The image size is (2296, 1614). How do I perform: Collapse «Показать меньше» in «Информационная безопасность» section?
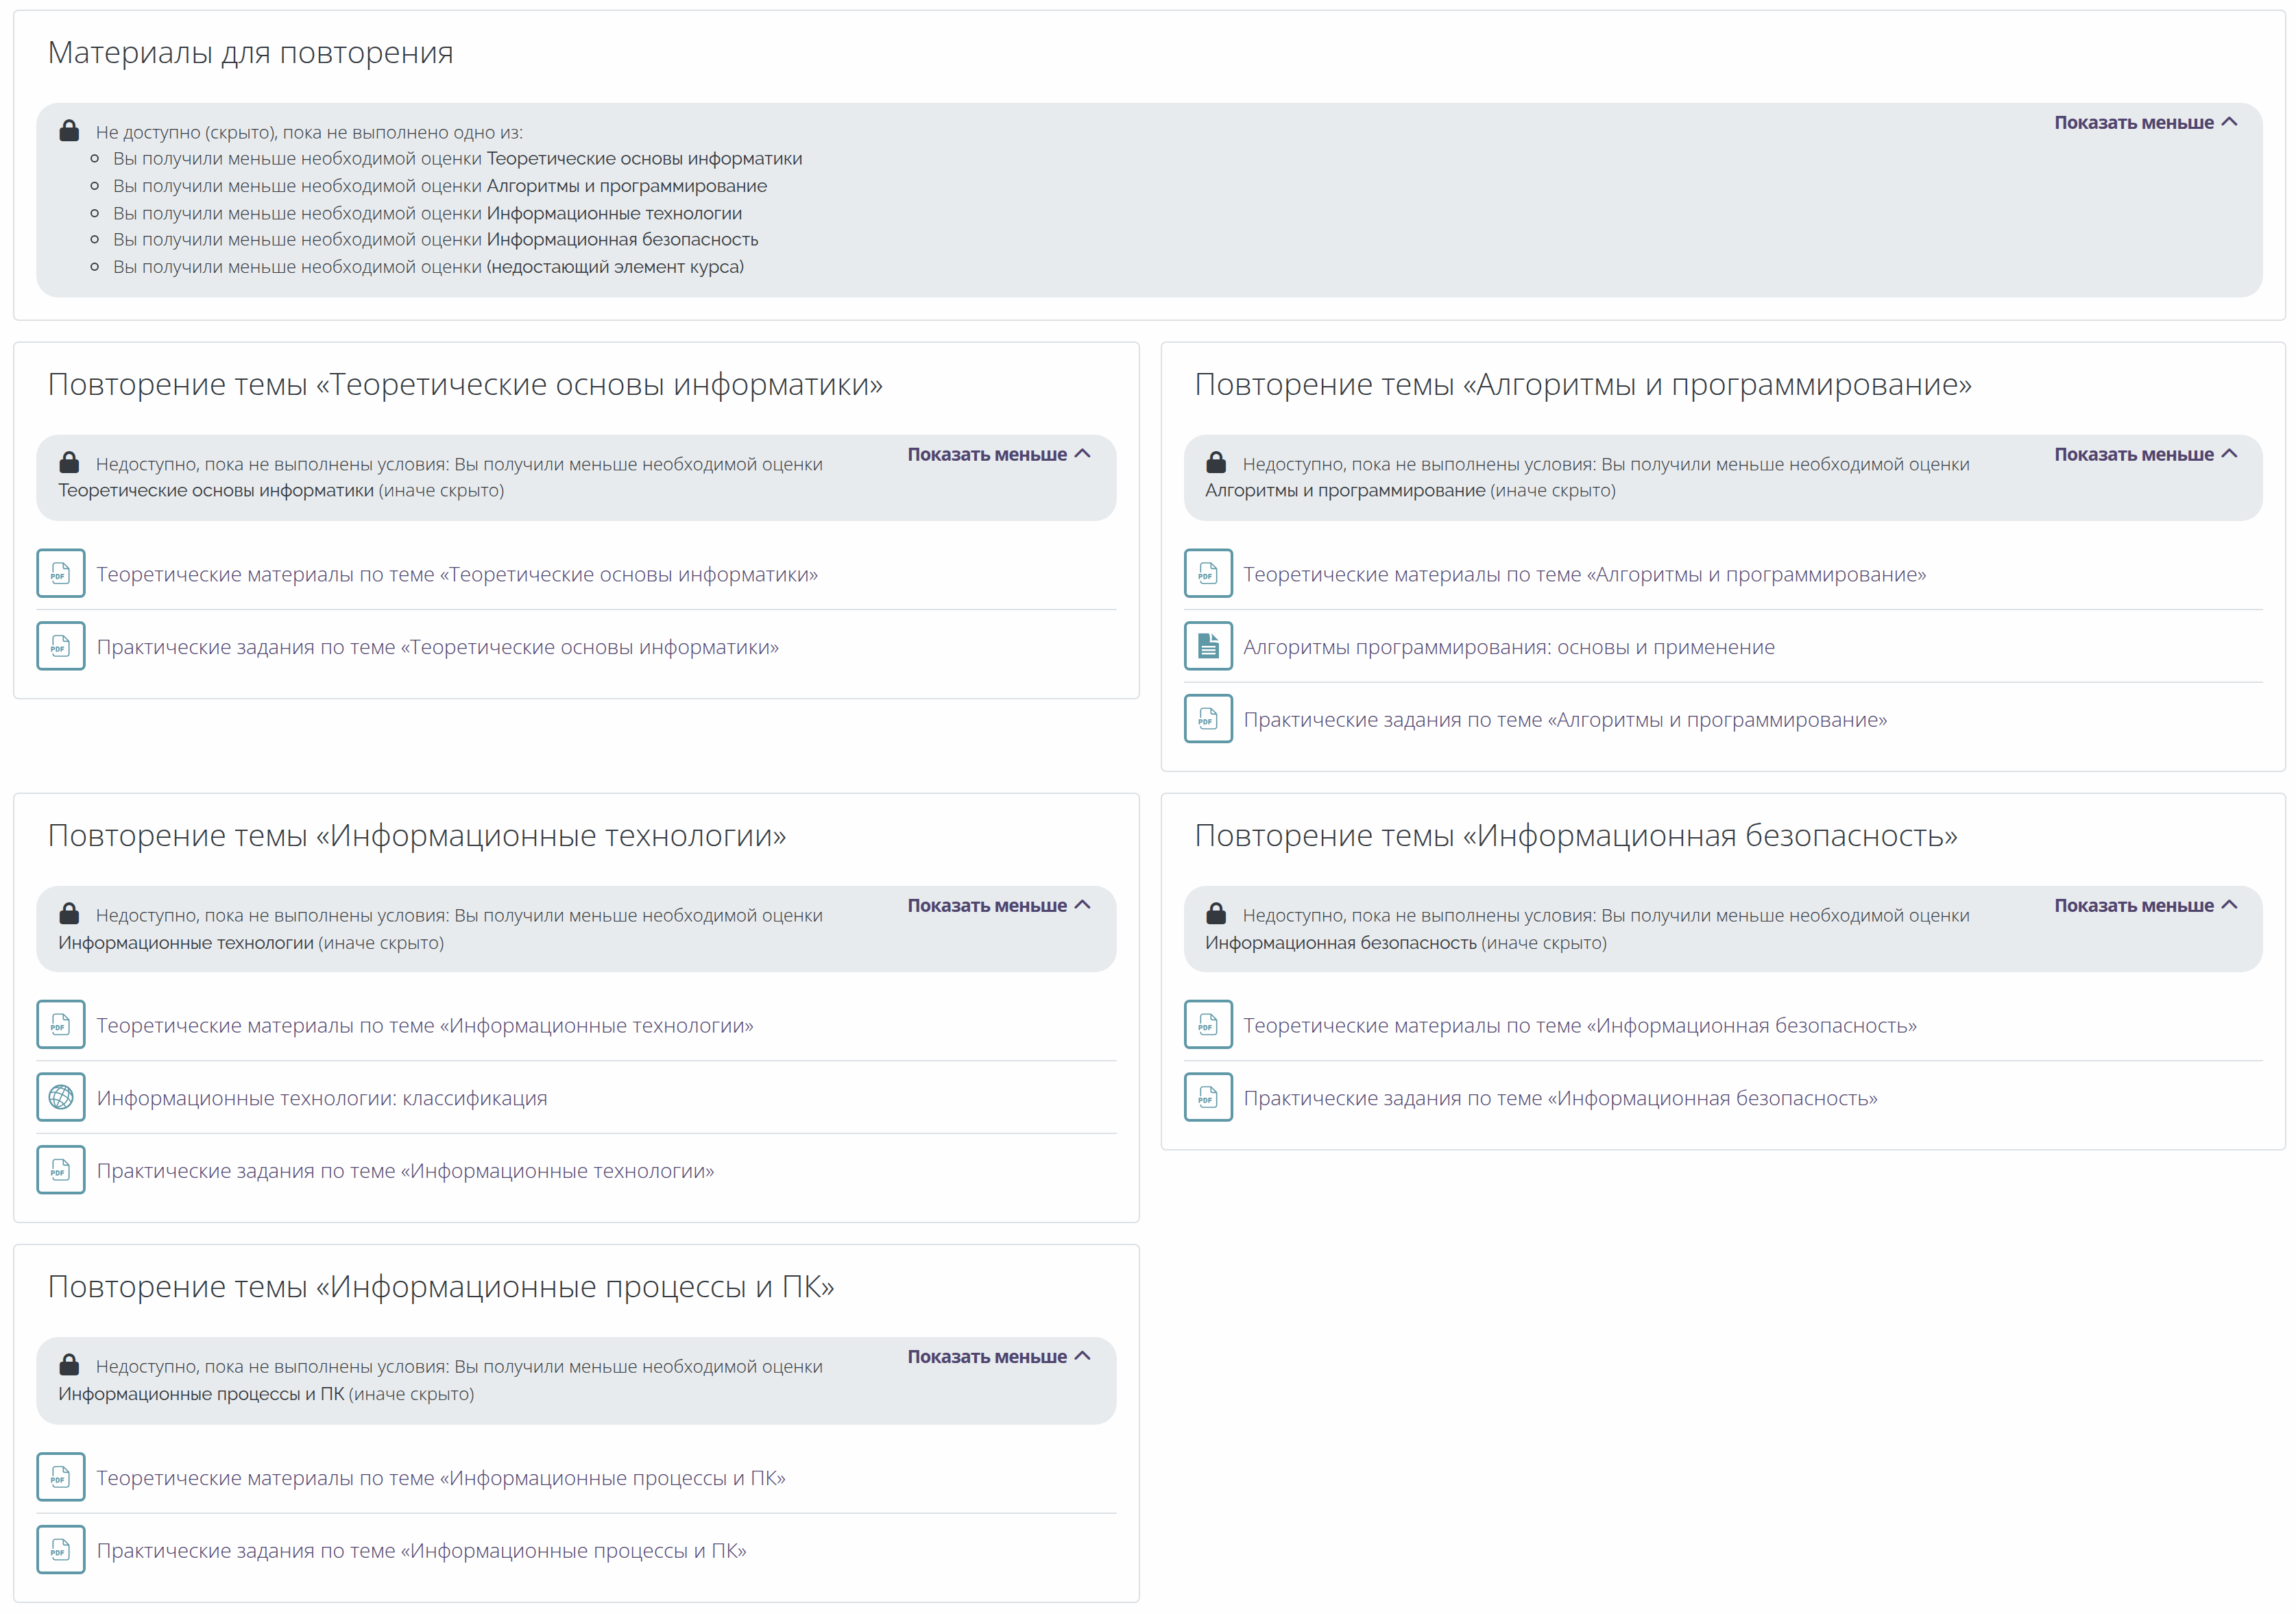coord(2144,905)
